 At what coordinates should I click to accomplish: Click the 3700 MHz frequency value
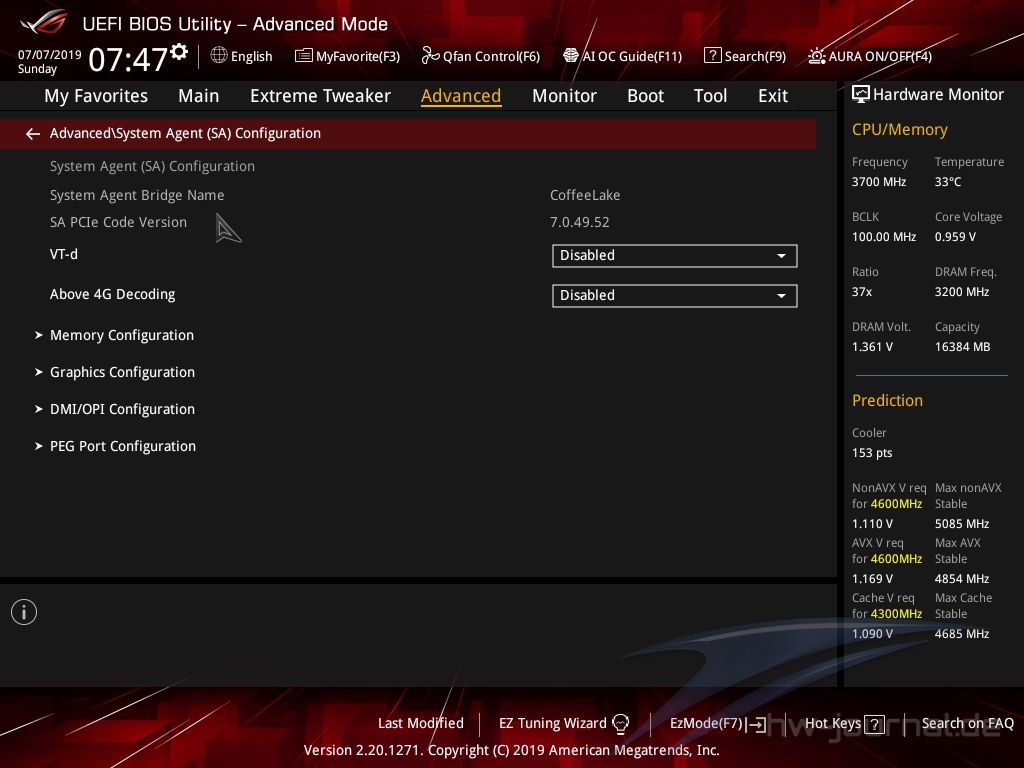(878, 182)
